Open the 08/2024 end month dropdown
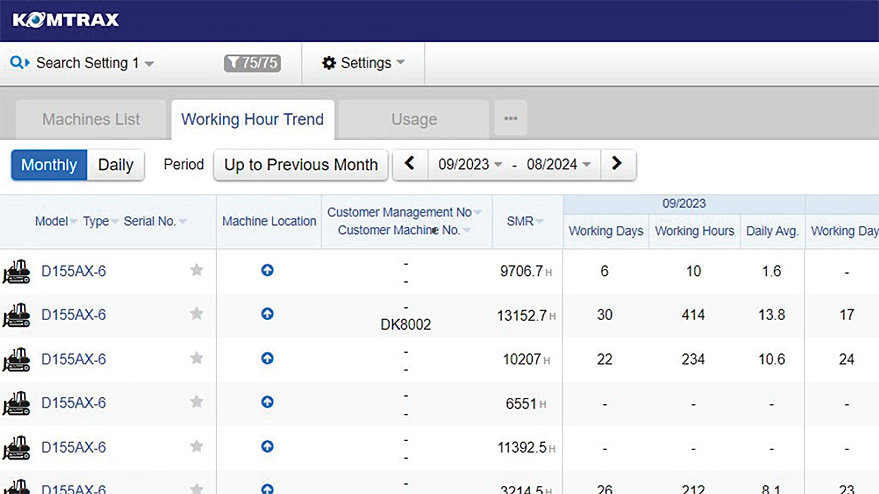The width and height of the screenshot is (879, 494). pos(558,165)
